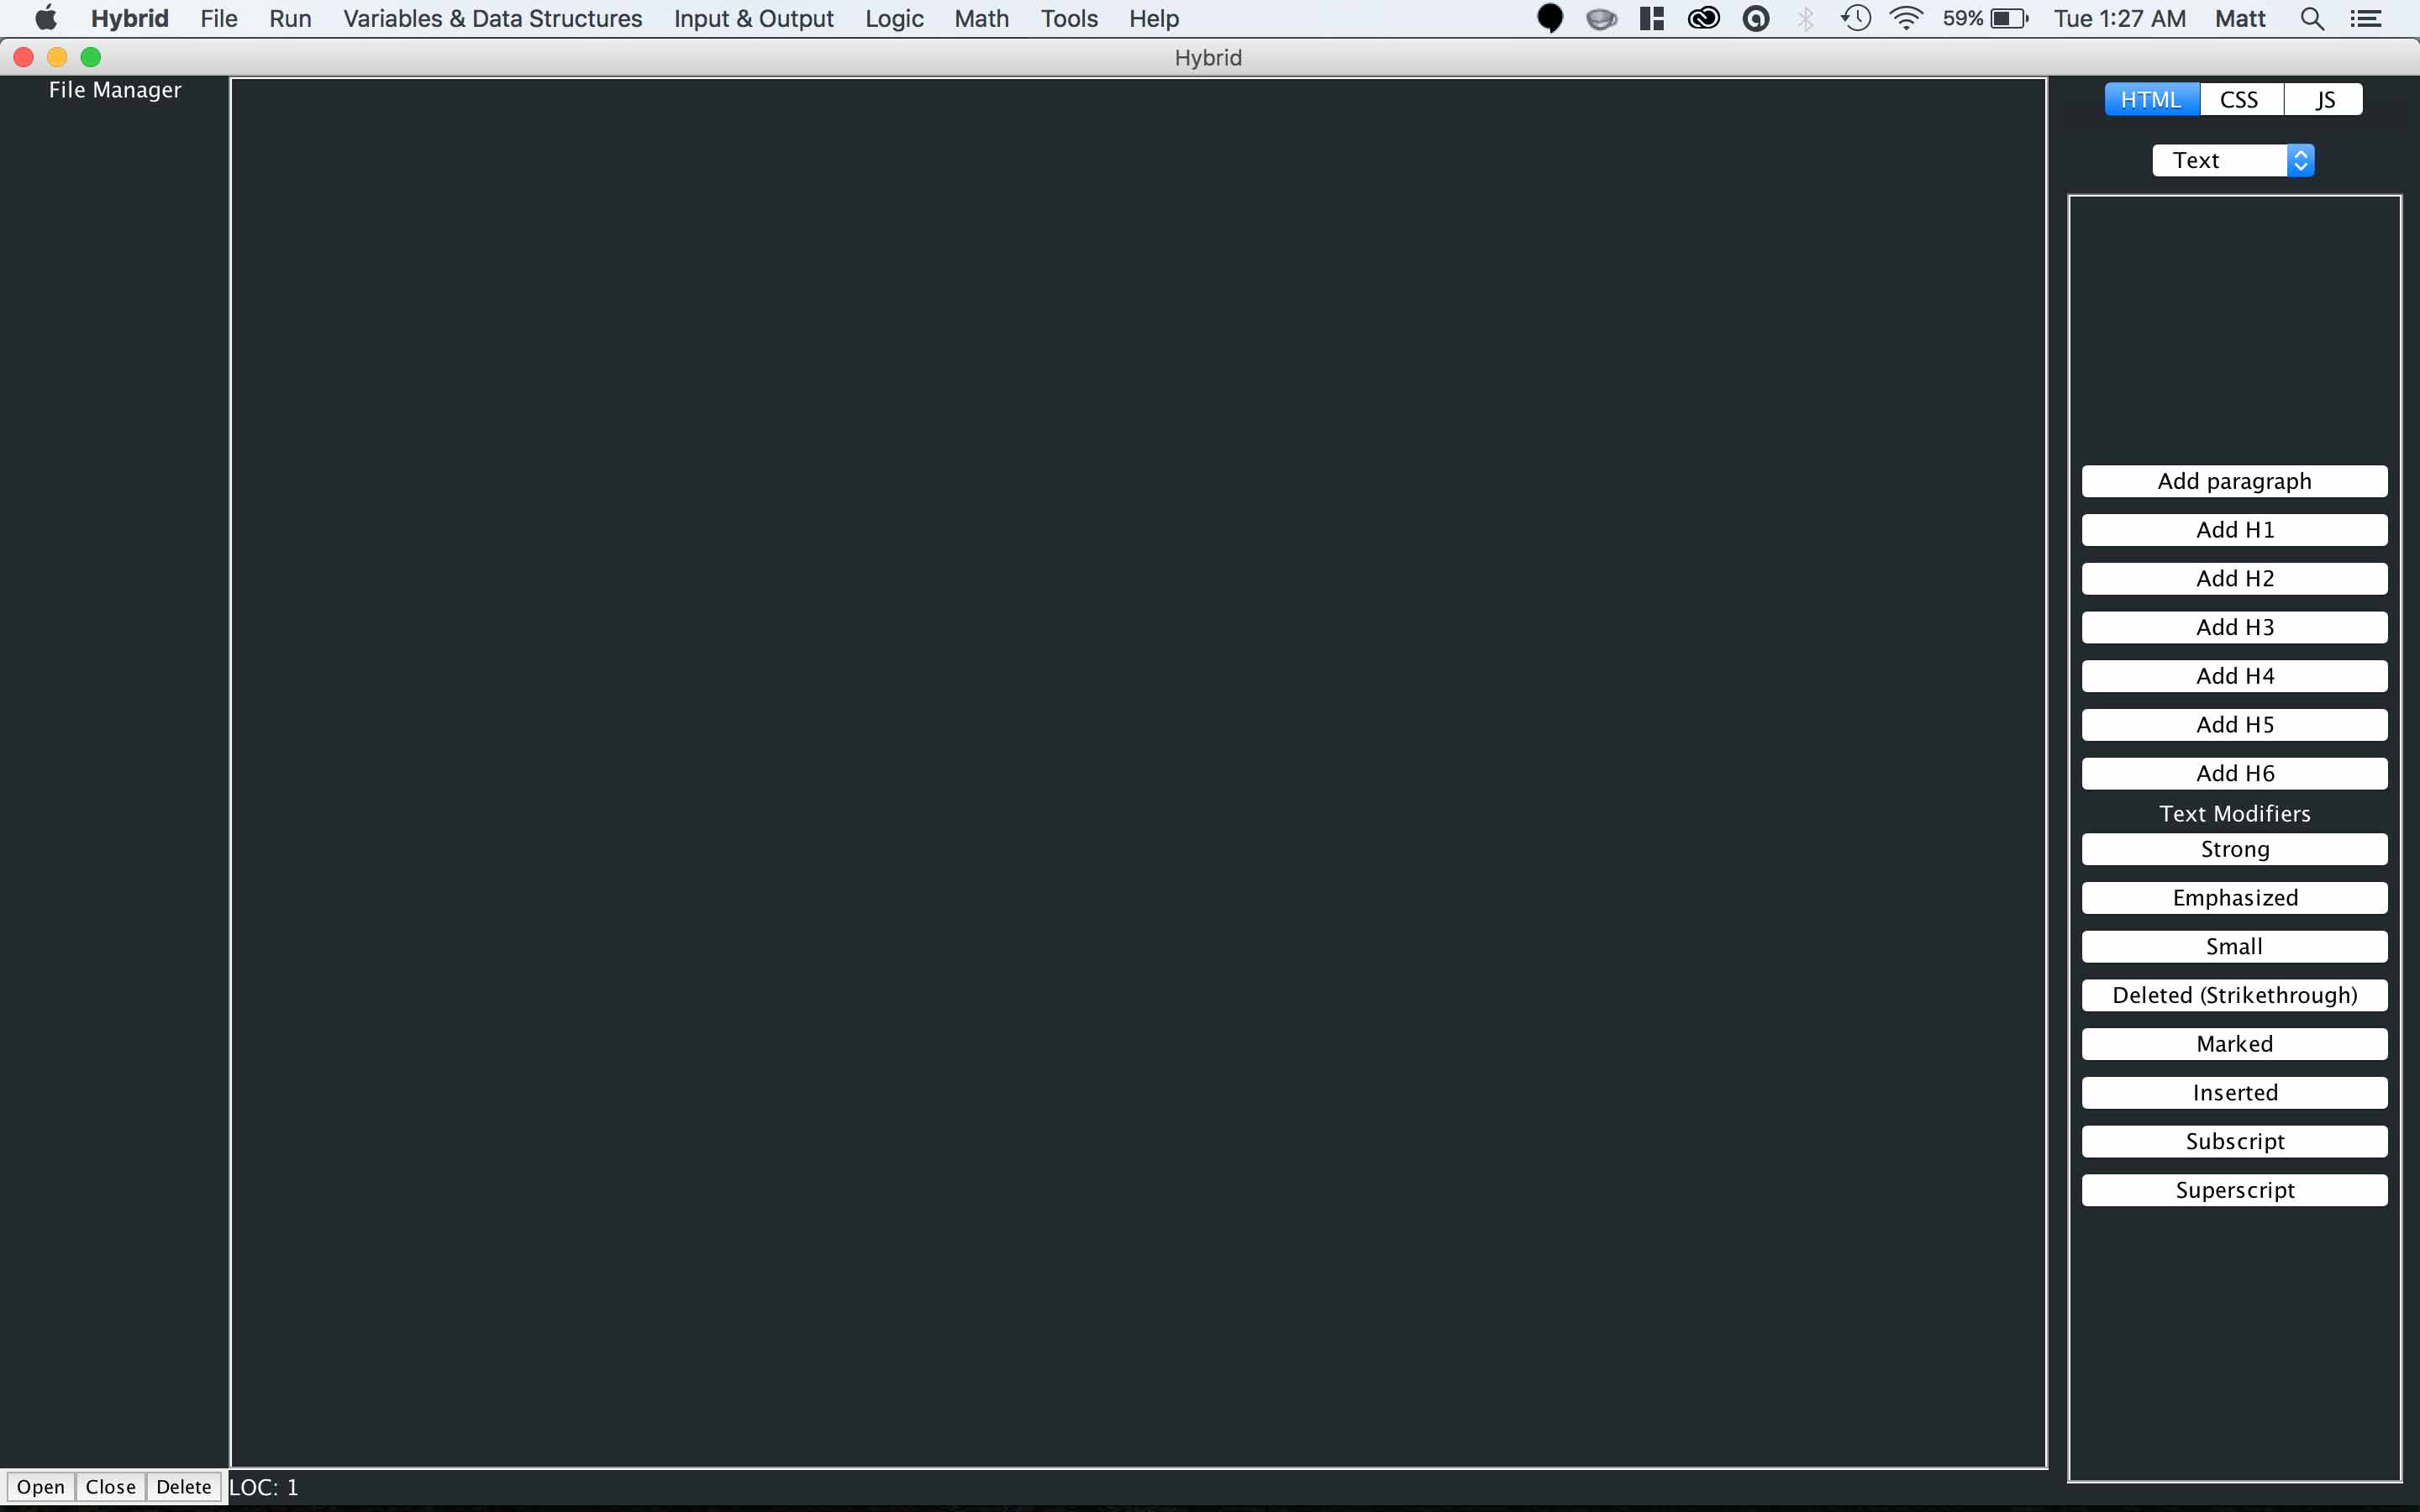Viewport: 2420px width, 1512px height.
Task: Open the Logic menu
Action: point(894,18)
